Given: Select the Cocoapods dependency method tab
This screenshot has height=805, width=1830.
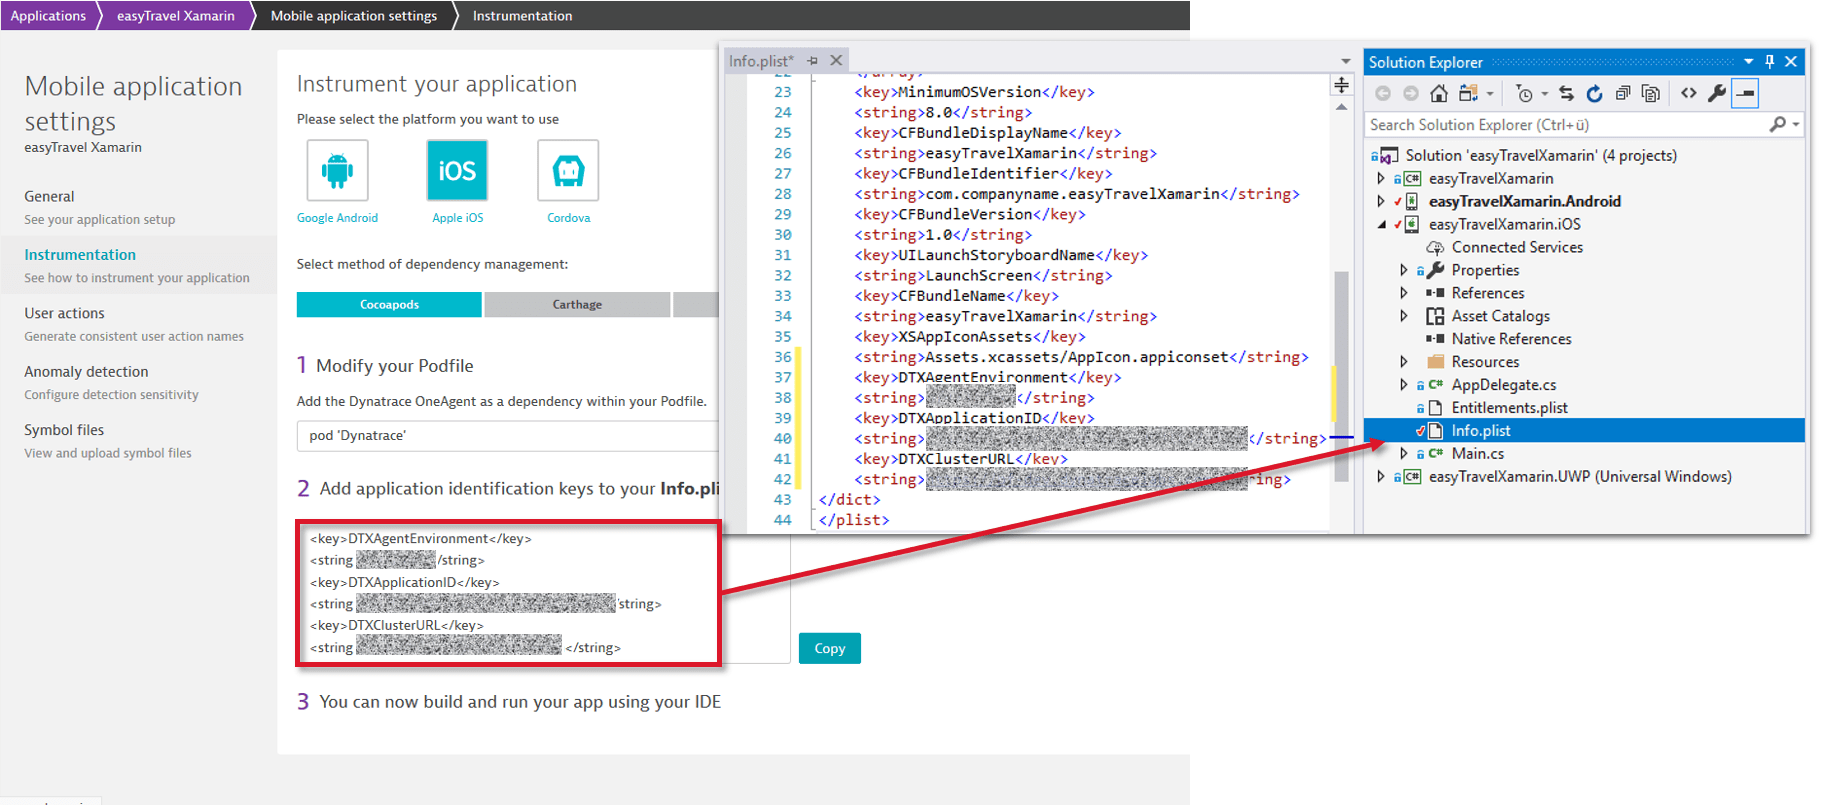Looking at the screenshot, I should click(x=389, y=305).
